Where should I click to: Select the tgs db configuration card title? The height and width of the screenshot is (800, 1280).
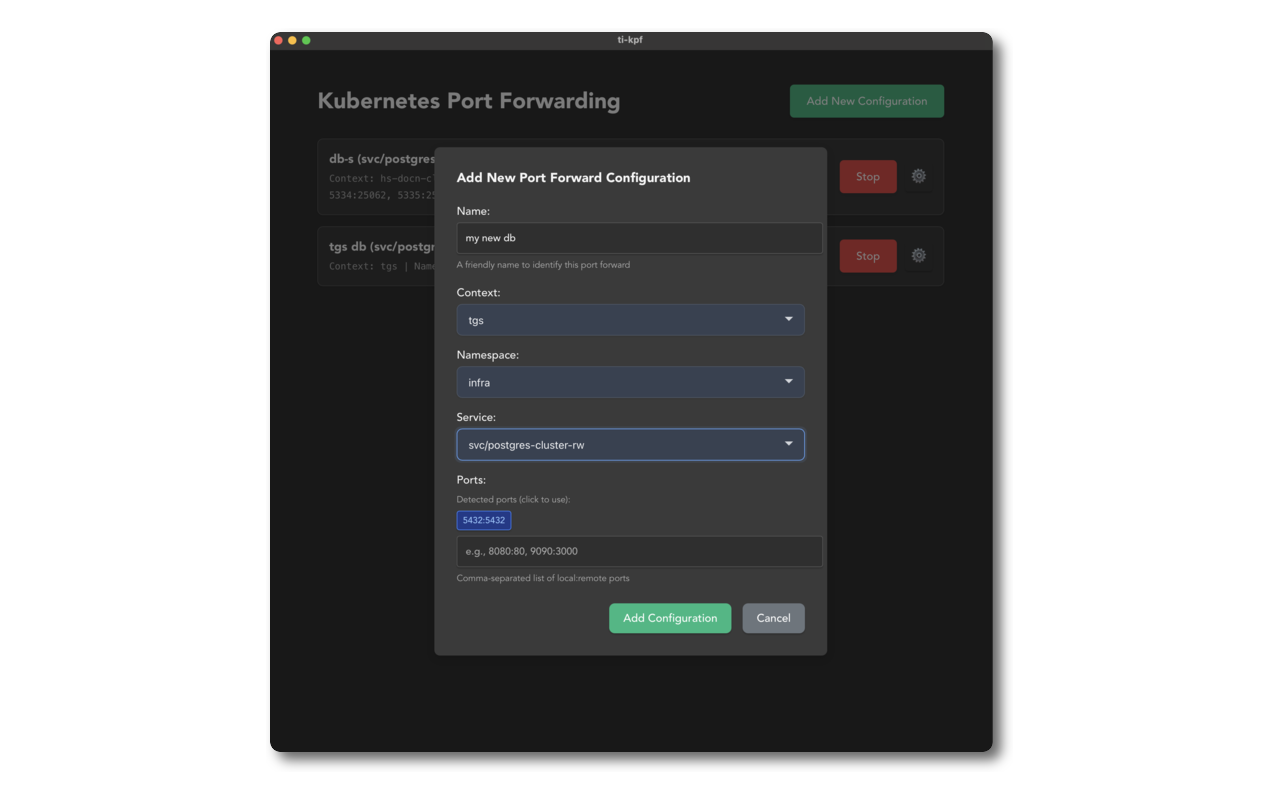382,247
